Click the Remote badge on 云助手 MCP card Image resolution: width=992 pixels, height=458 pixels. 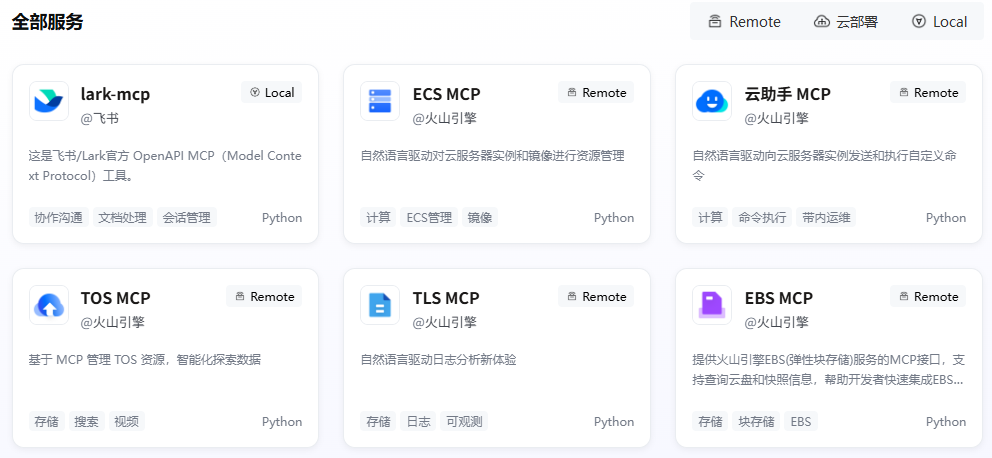pos(928,92)
